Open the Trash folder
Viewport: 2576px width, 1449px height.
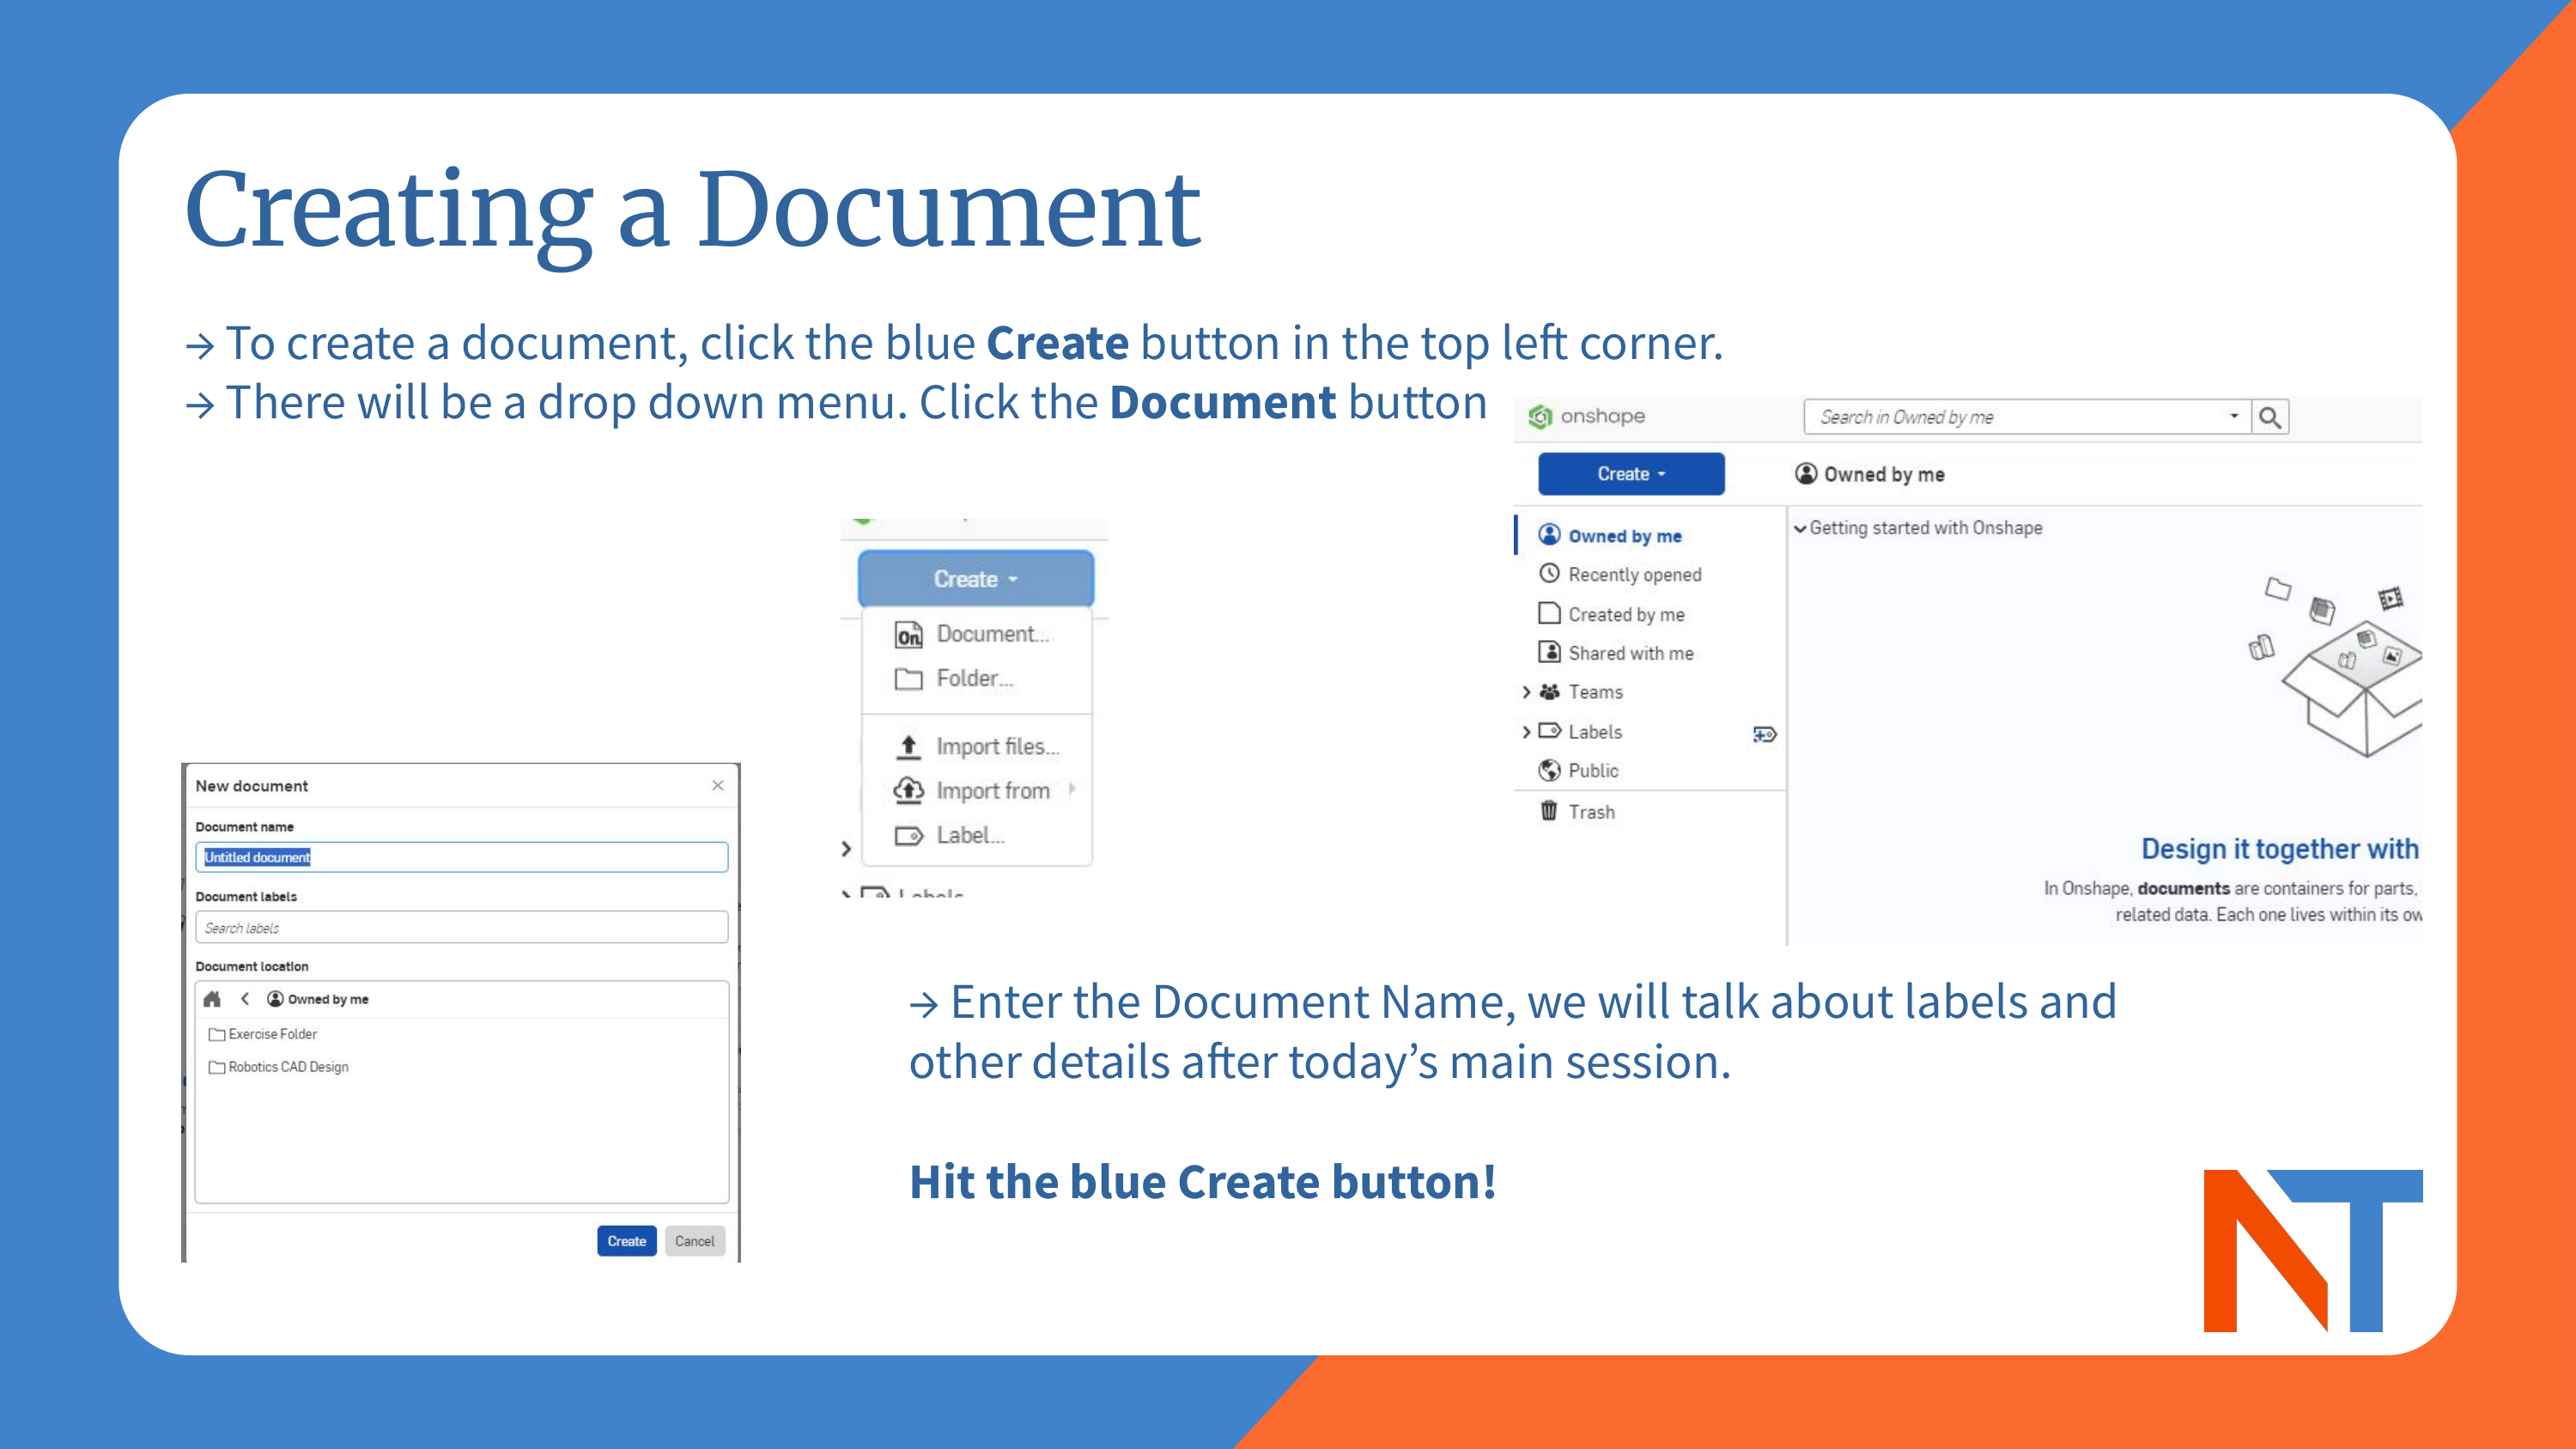click(1590, 812)
